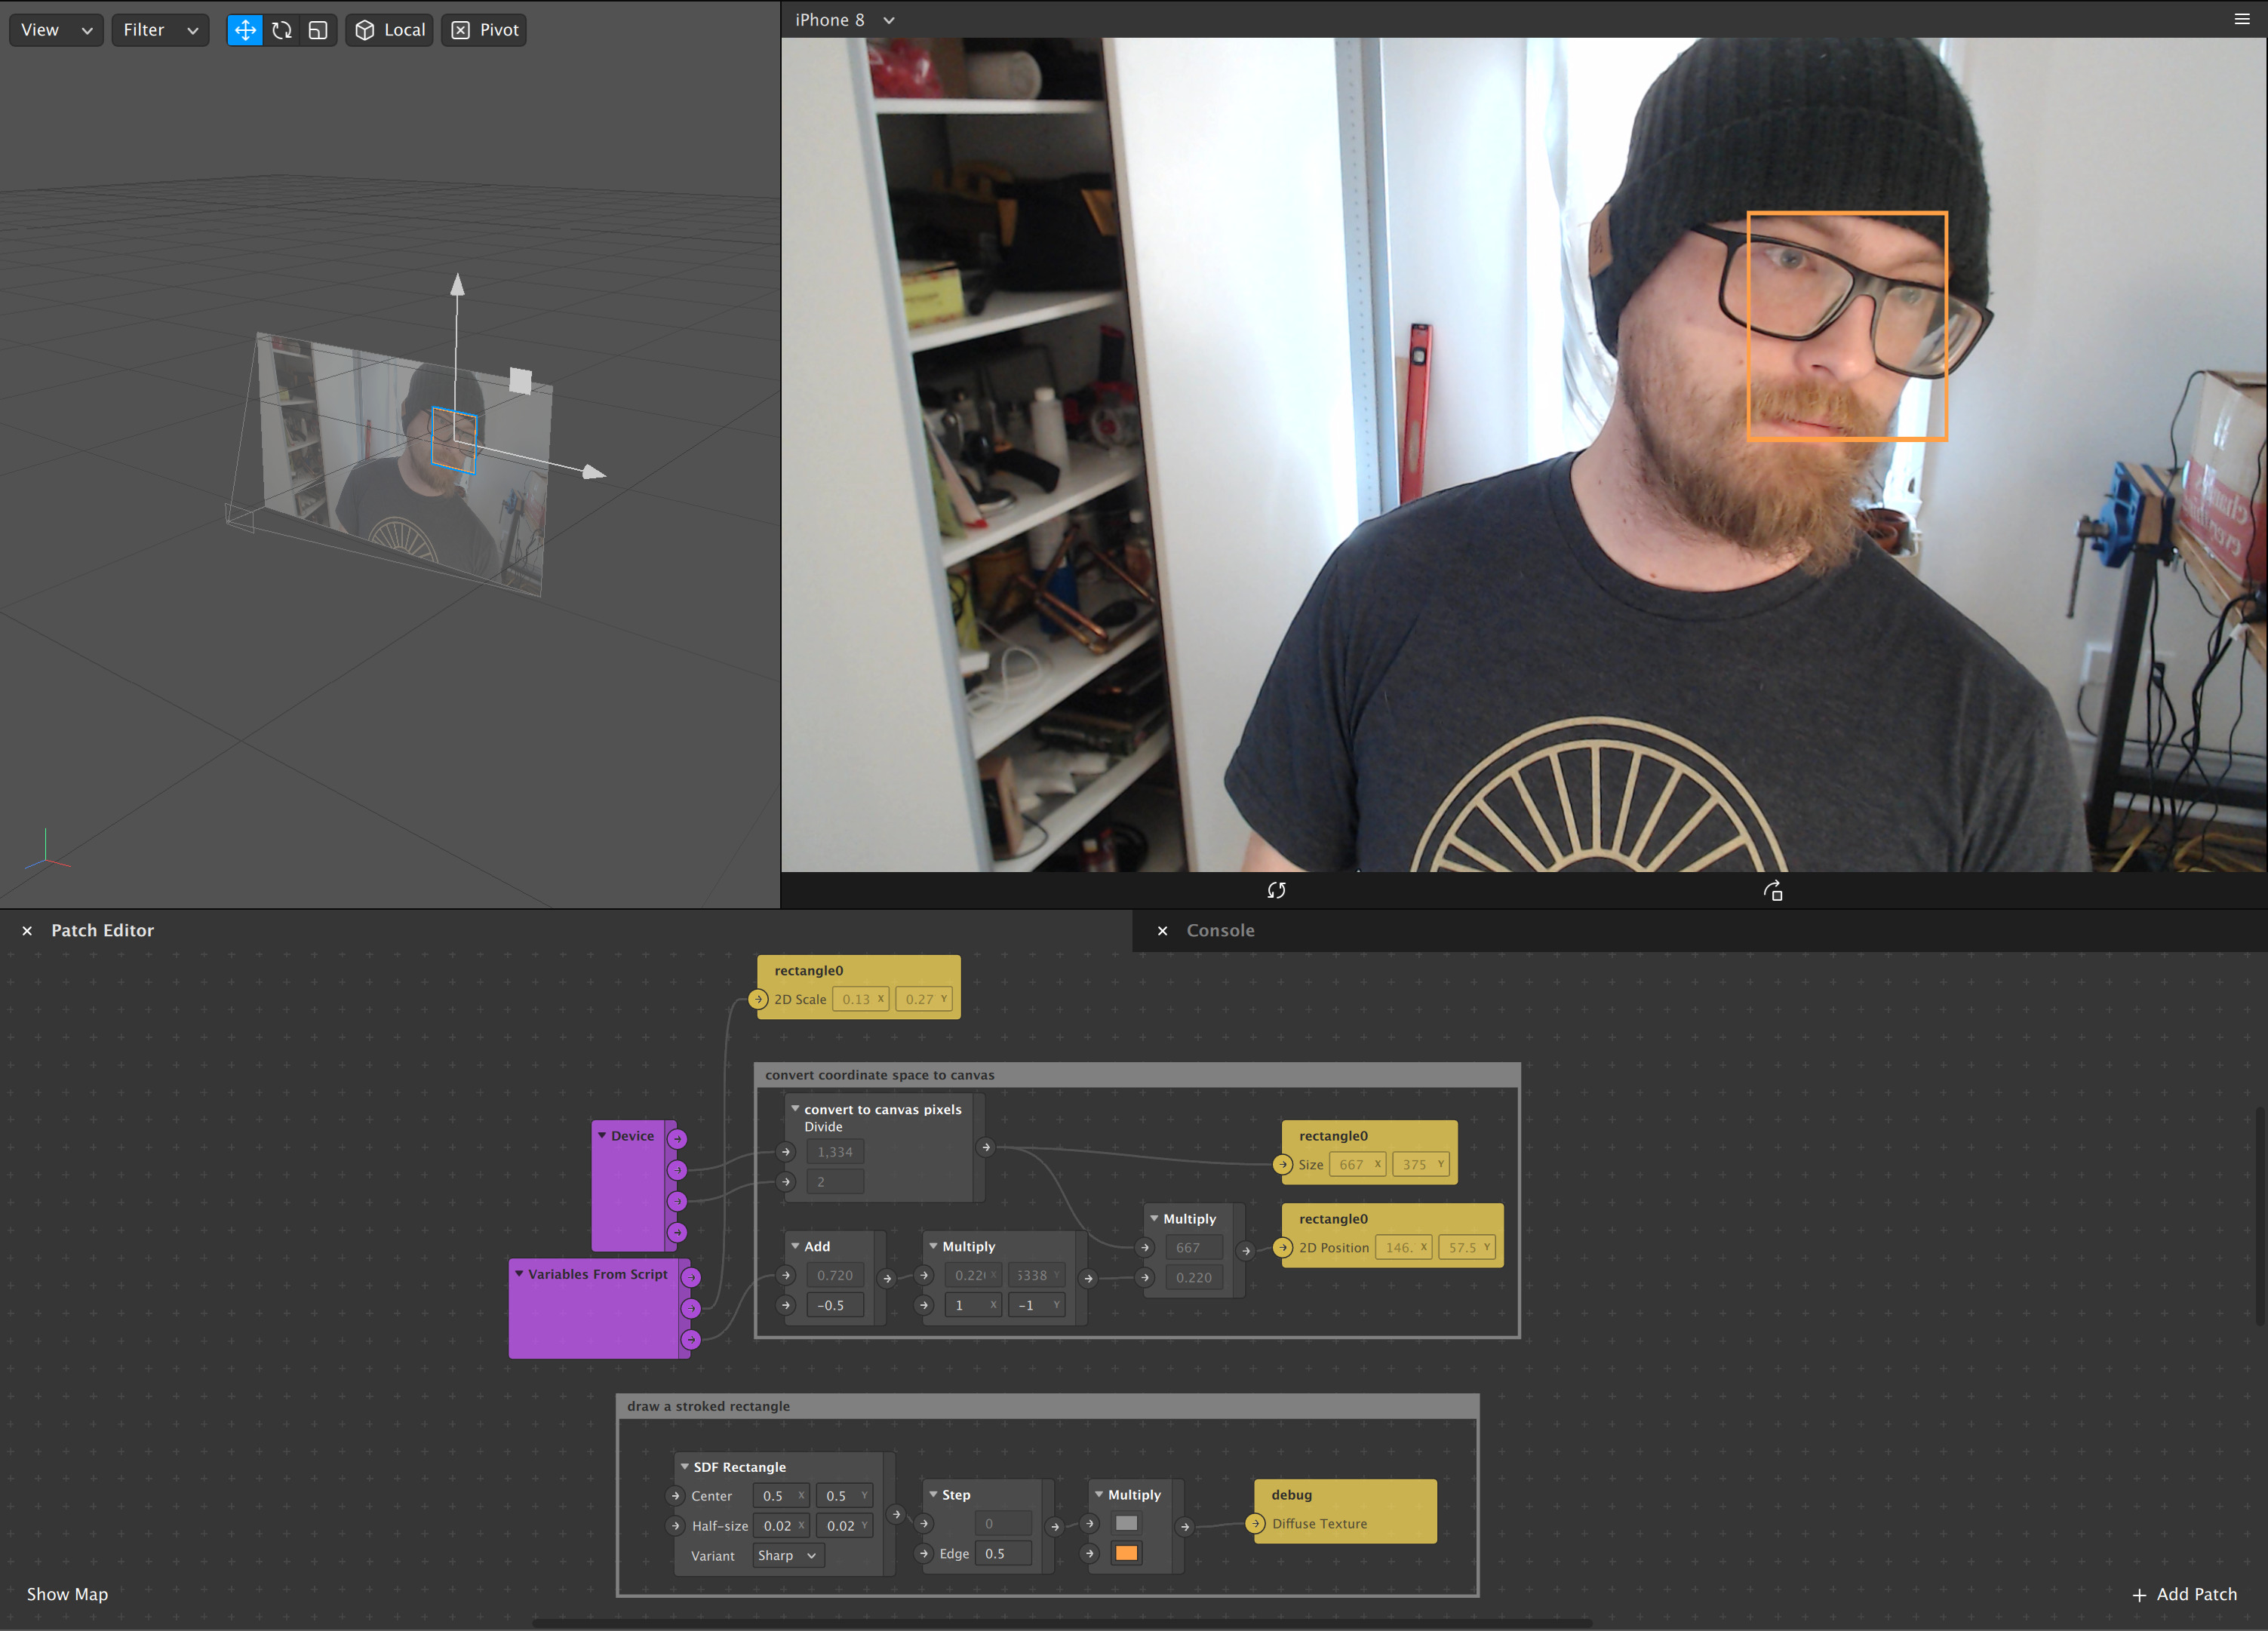
Task: Toggle Pivot mode button
Action: click(x=484, y=30)
